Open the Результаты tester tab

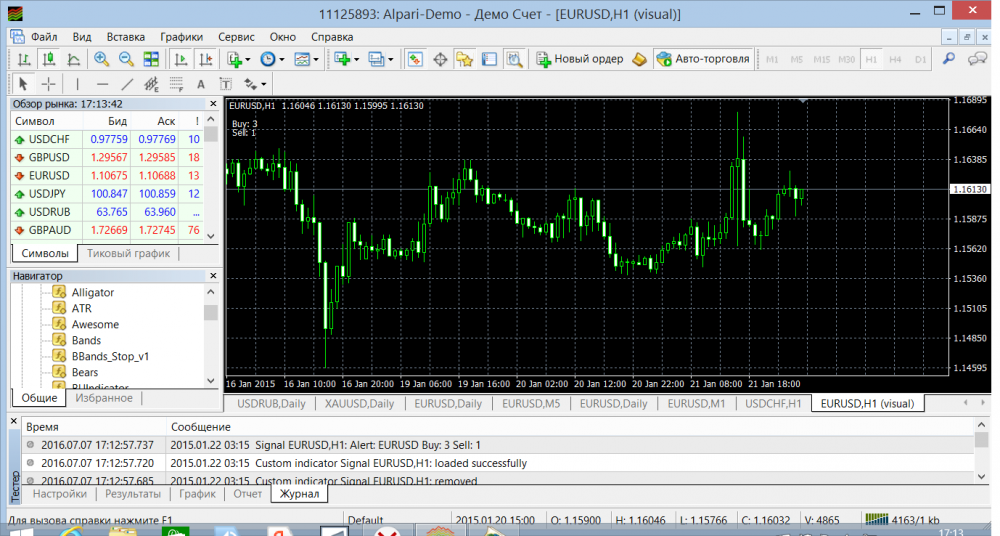click(133, 493)
